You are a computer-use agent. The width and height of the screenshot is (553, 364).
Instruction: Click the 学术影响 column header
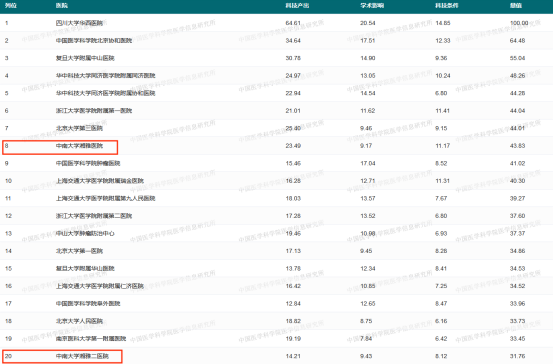[372, 6]
